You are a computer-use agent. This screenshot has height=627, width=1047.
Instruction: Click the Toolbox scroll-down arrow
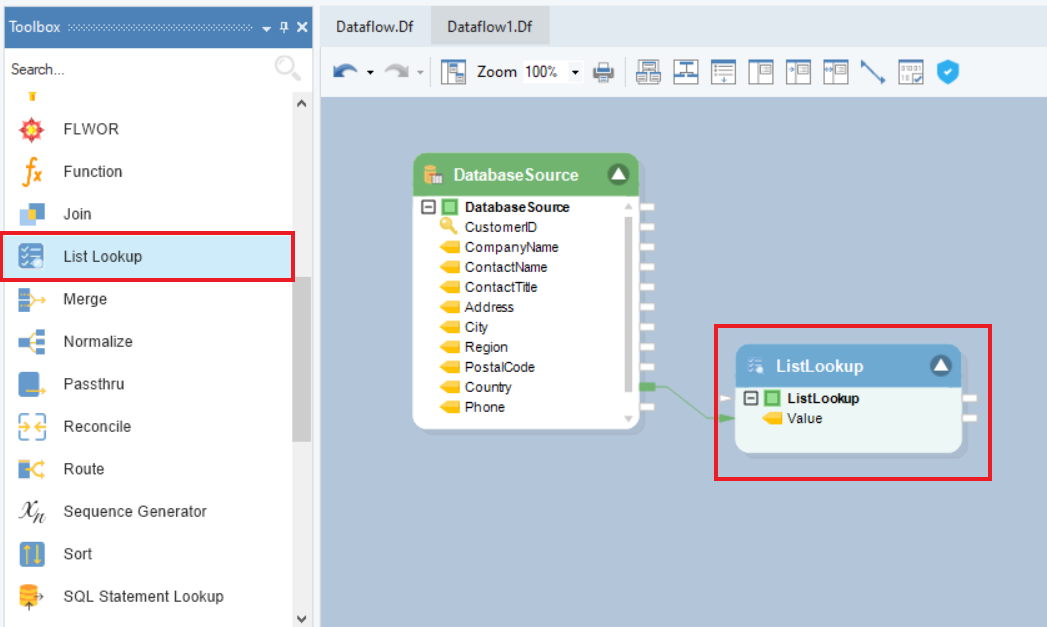(x=302, y=618)
